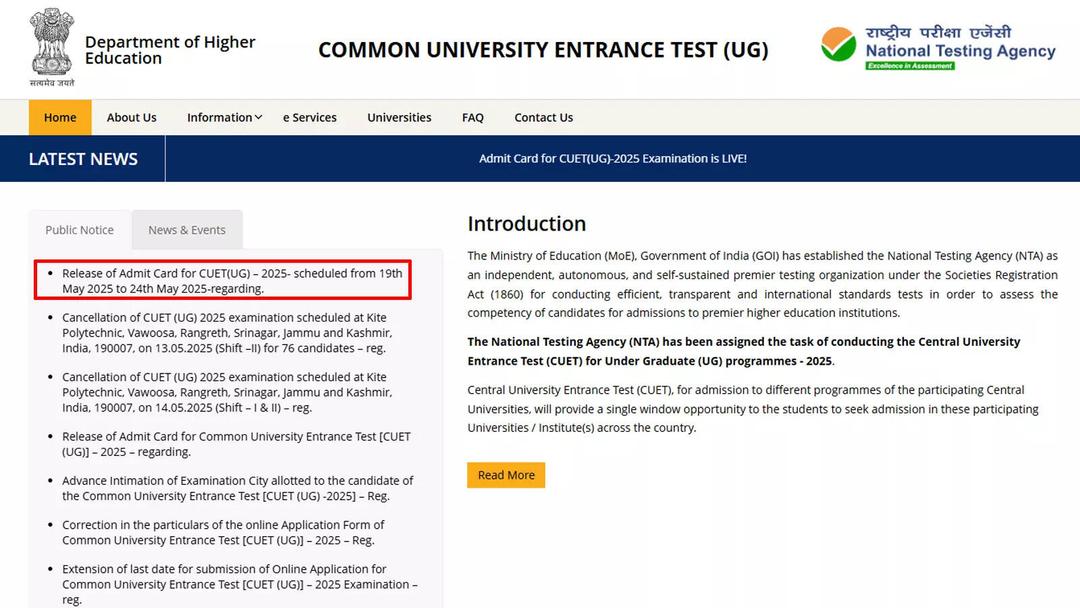Open the admit card 19th May notice

(232, 281)
